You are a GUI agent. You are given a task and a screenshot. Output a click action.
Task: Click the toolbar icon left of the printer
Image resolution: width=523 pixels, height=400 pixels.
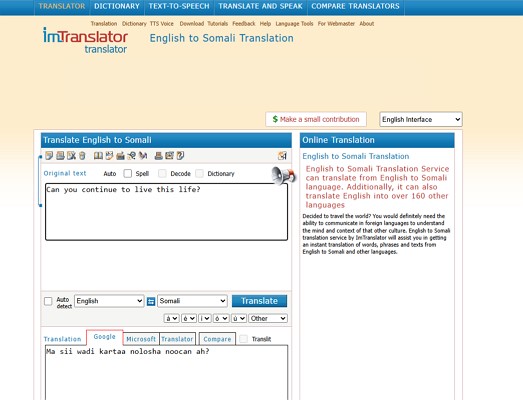click(143, 155)
